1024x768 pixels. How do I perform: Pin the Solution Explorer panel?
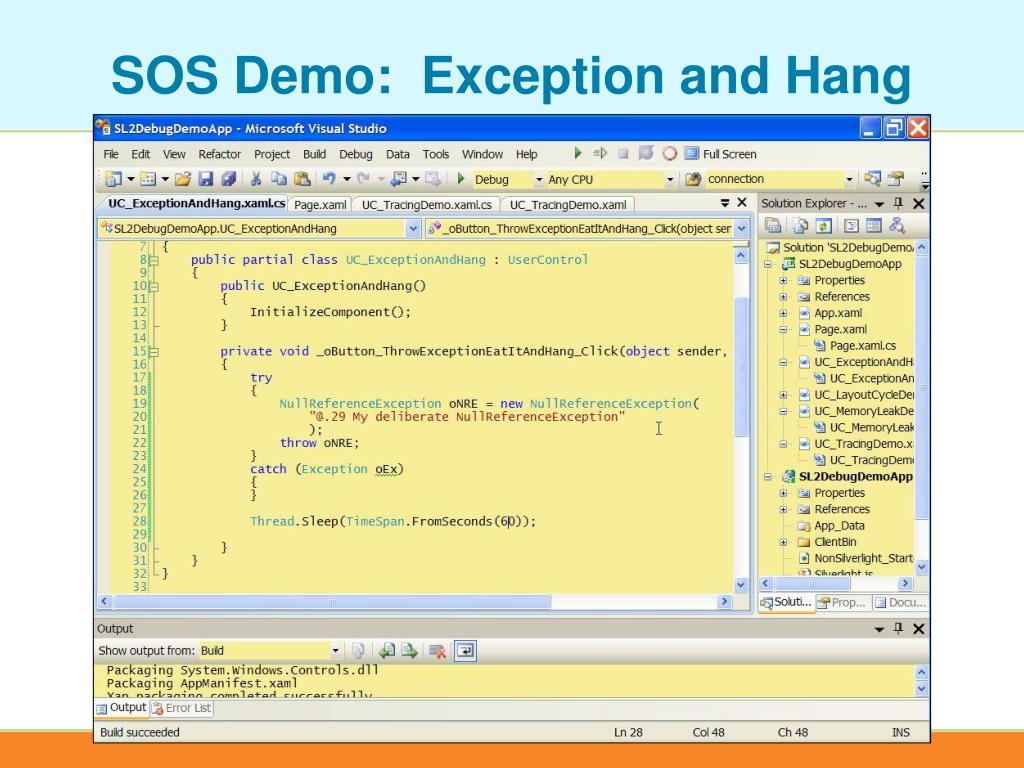pos(899,204)
